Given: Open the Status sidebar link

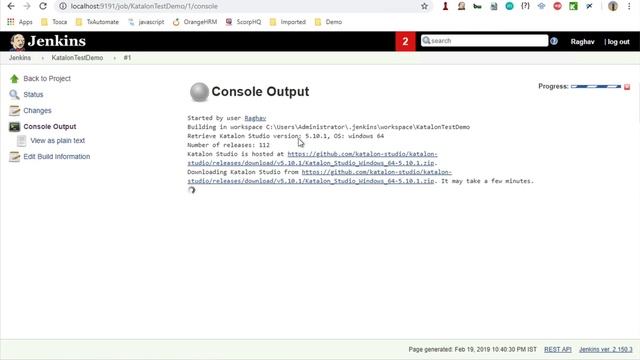Looking at the screenshot, I should tap(33, 94).
